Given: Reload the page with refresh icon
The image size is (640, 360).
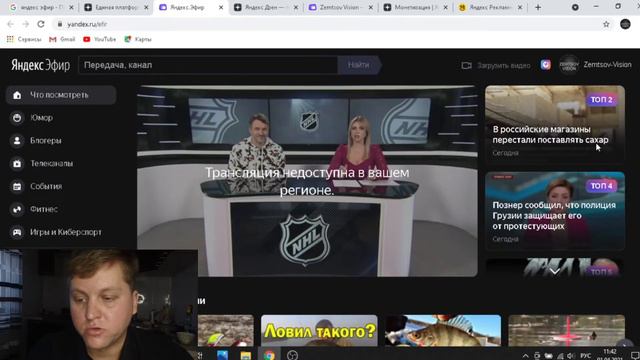Looking at the screenshot, I should (x=41, y=24).
